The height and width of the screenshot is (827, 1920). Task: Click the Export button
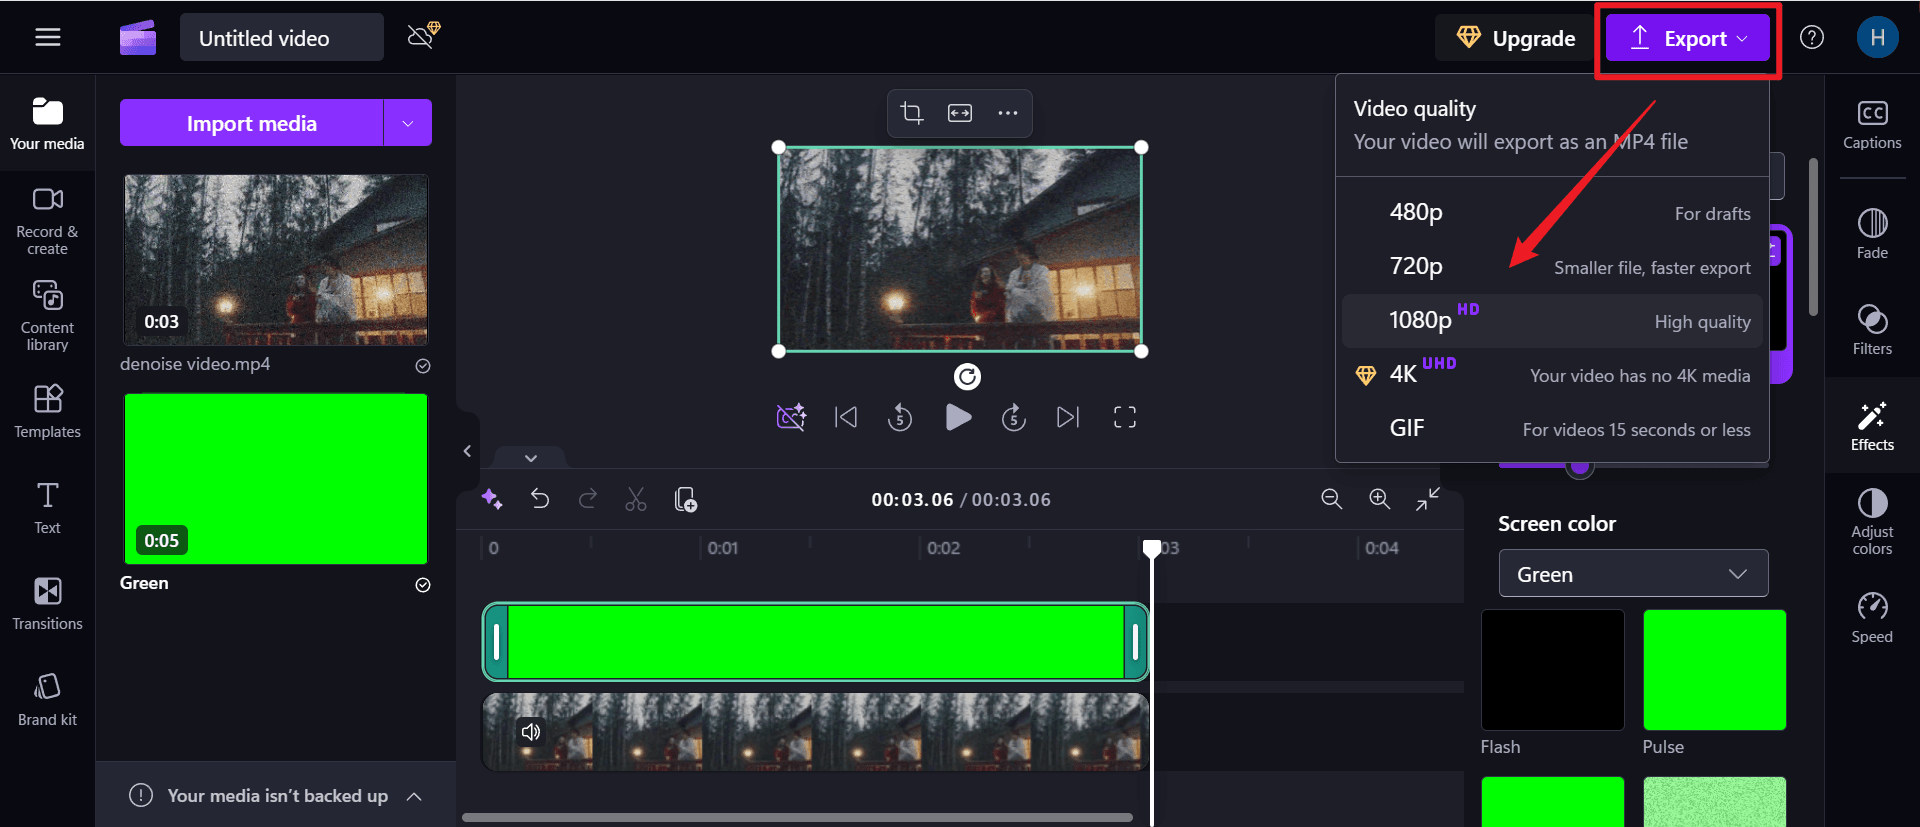(1687, 38)
